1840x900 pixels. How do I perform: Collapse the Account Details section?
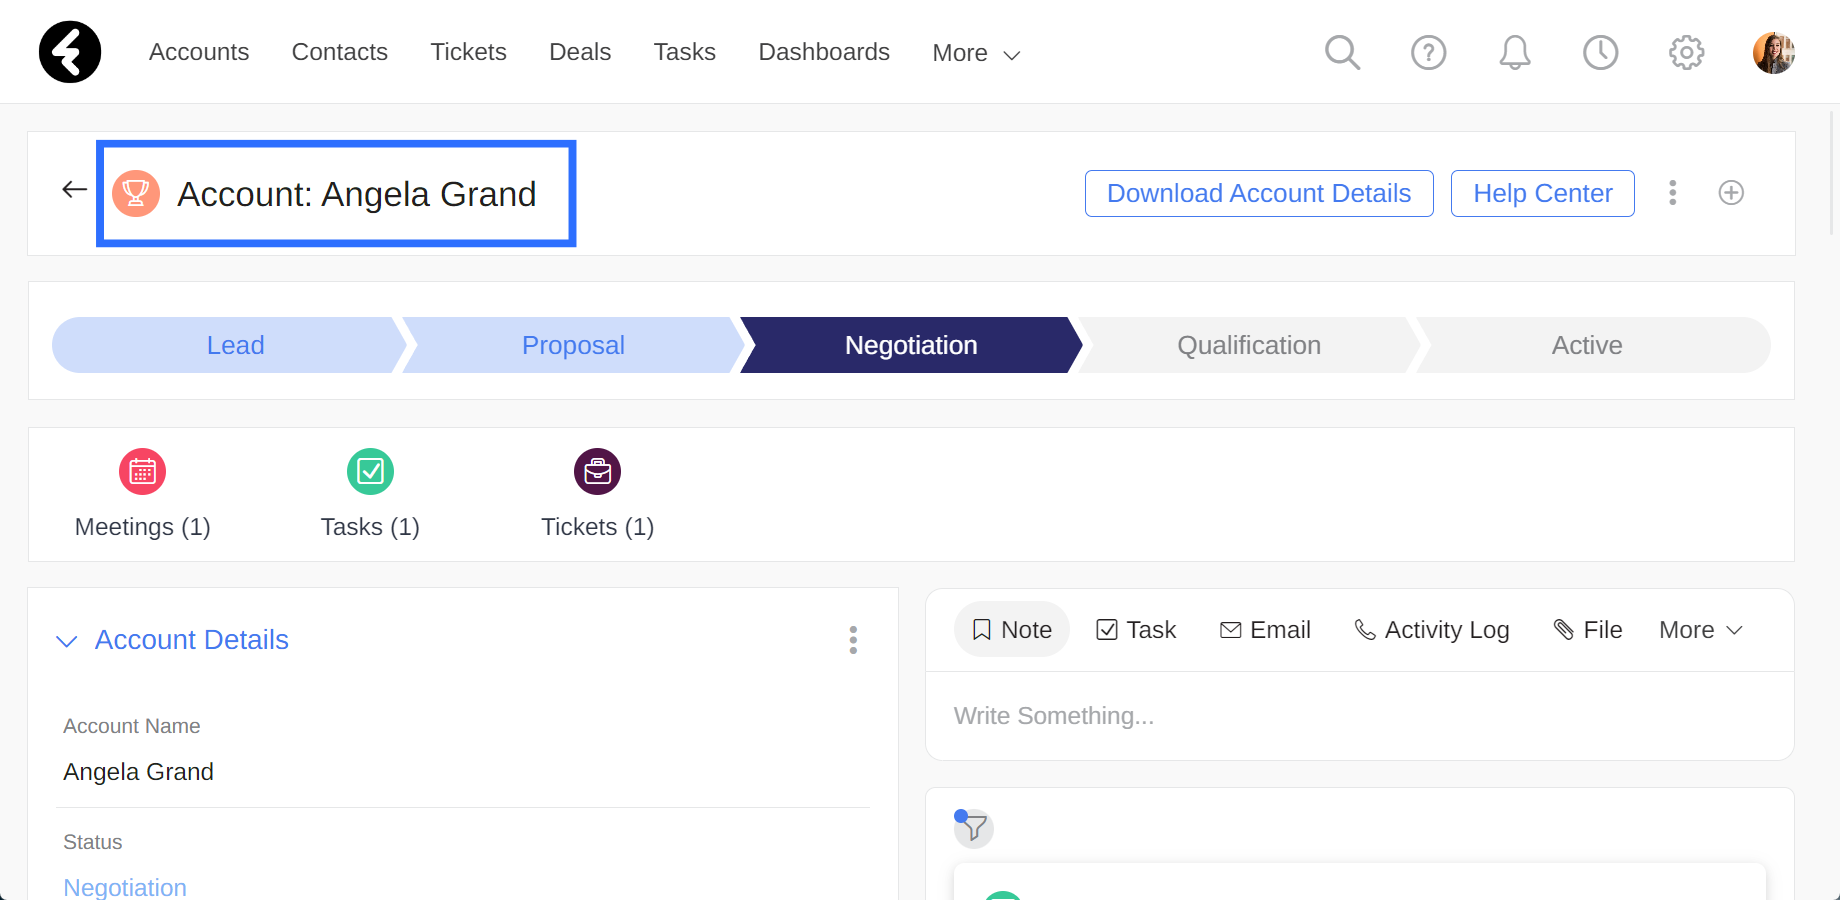(x=66, y=641)
